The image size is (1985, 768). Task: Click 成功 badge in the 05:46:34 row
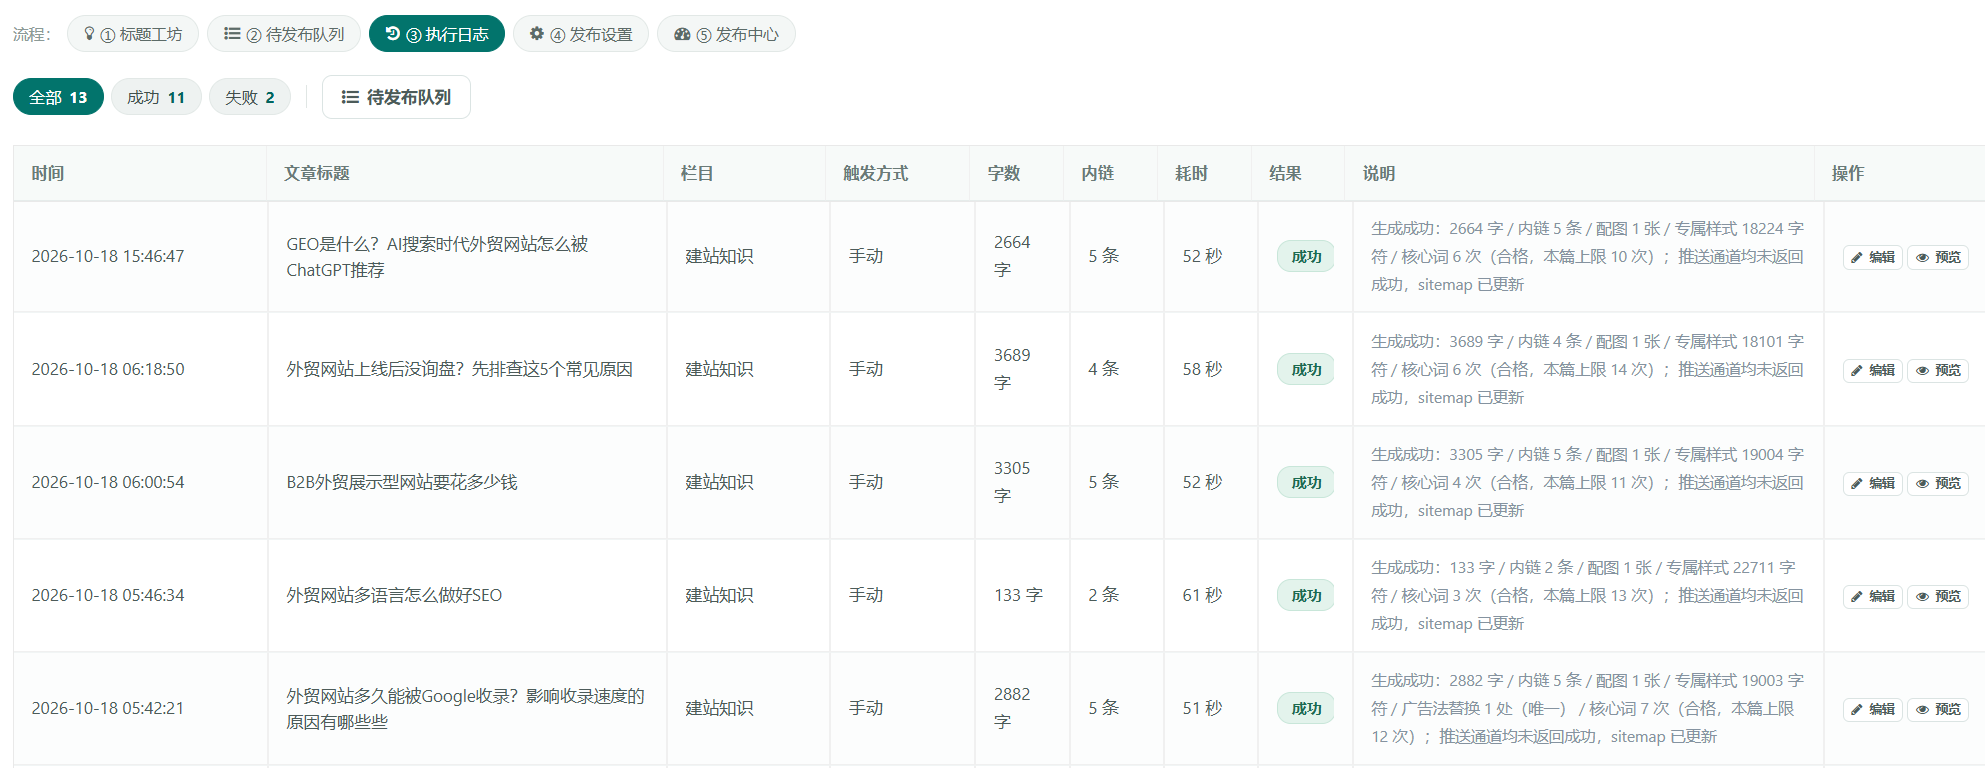(x=1306, y=596)
